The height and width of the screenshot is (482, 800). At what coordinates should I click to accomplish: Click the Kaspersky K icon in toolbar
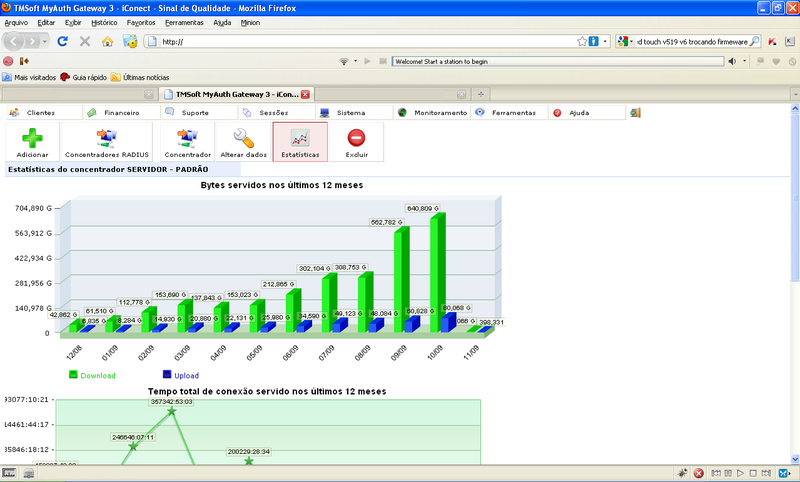pyautogui.click(x=772, y=42)
